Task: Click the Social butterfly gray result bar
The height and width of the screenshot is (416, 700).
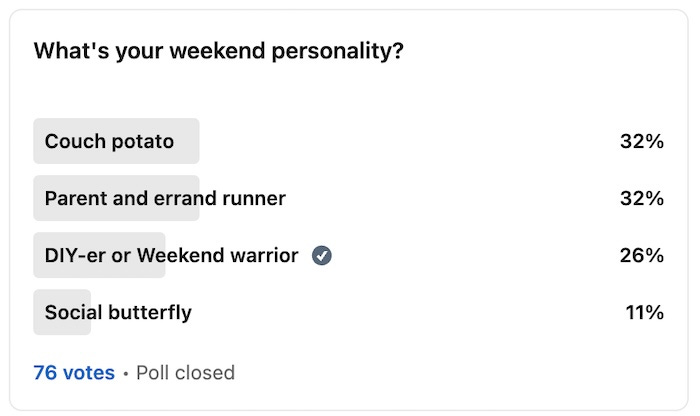Action: pyautogui.click(x=62, y=312)
